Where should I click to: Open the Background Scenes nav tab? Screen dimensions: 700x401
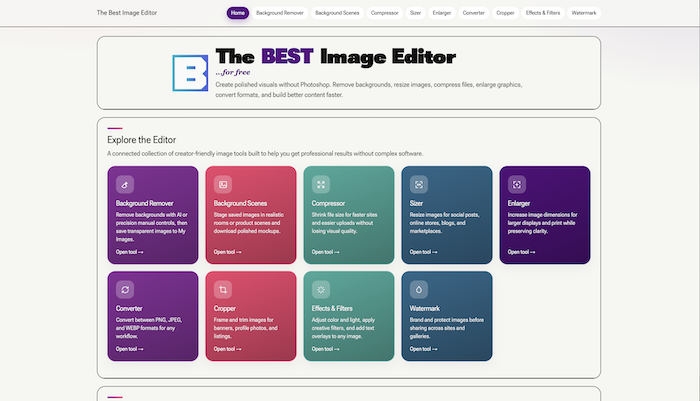tap(337, 13)
